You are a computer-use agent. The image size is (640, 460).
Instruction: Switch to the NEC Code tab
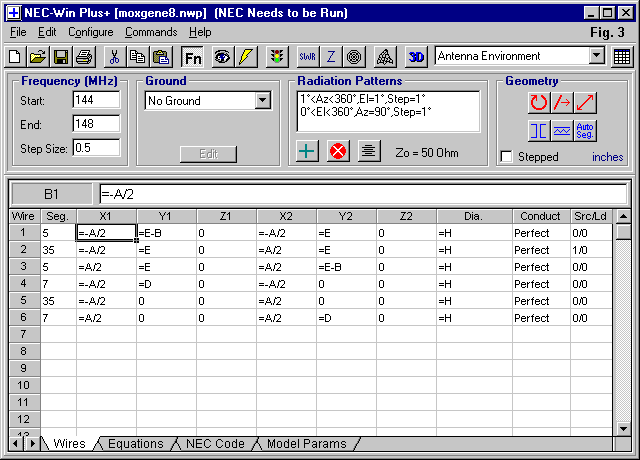click(215, 443)
